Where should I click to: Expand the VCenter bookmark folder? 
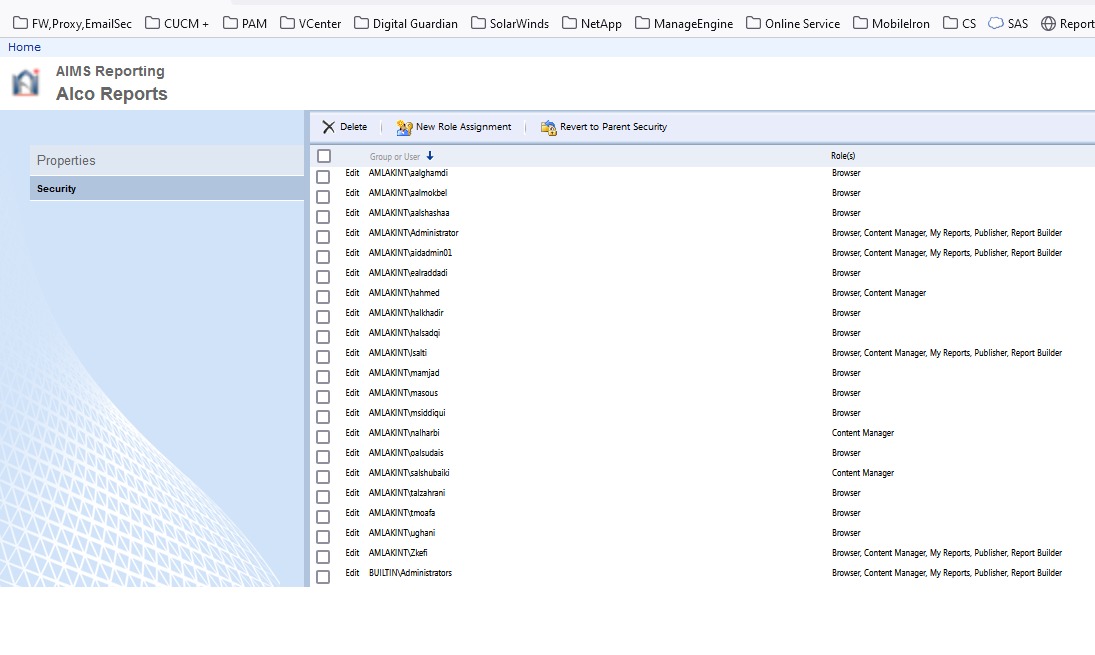[310, 23]
